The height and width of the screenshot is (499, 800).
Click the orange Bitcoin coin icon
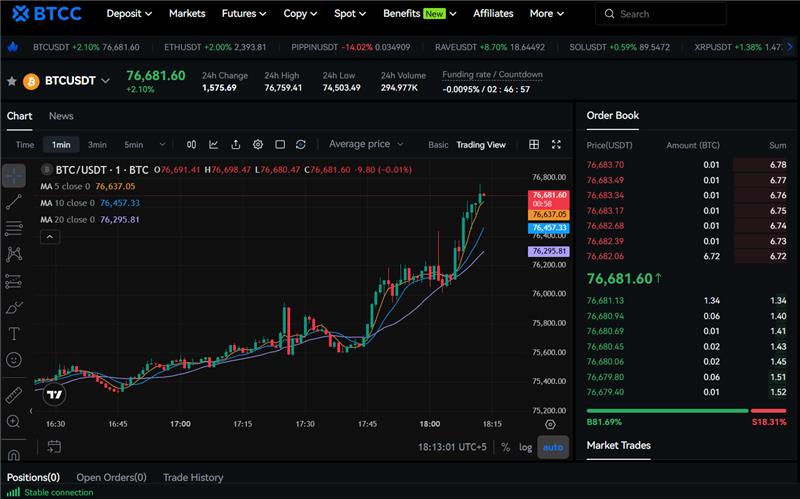pos(31,81)
